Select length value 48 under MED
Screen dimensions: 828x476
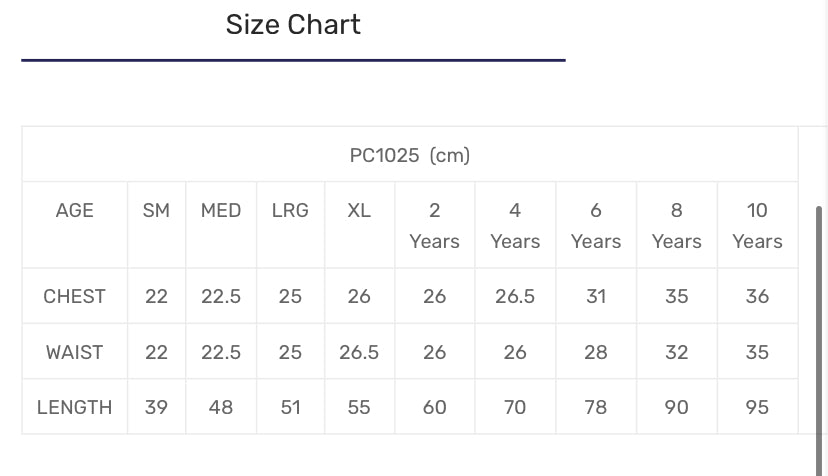[x=221, y=407]
